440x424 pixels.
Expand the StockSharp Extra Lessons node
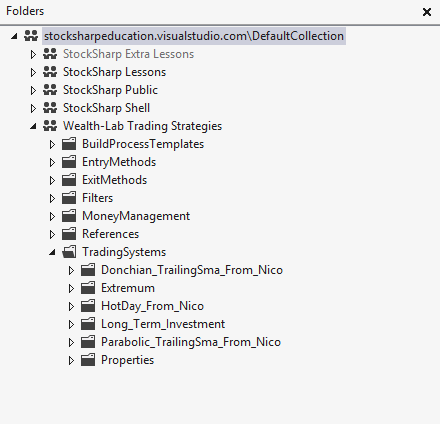point(33,54)
